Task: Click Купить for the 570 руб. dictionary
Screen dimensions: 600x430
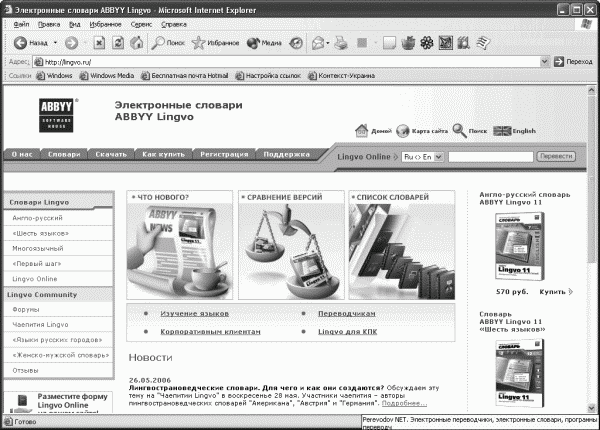Action: click(x=556, y=292)
